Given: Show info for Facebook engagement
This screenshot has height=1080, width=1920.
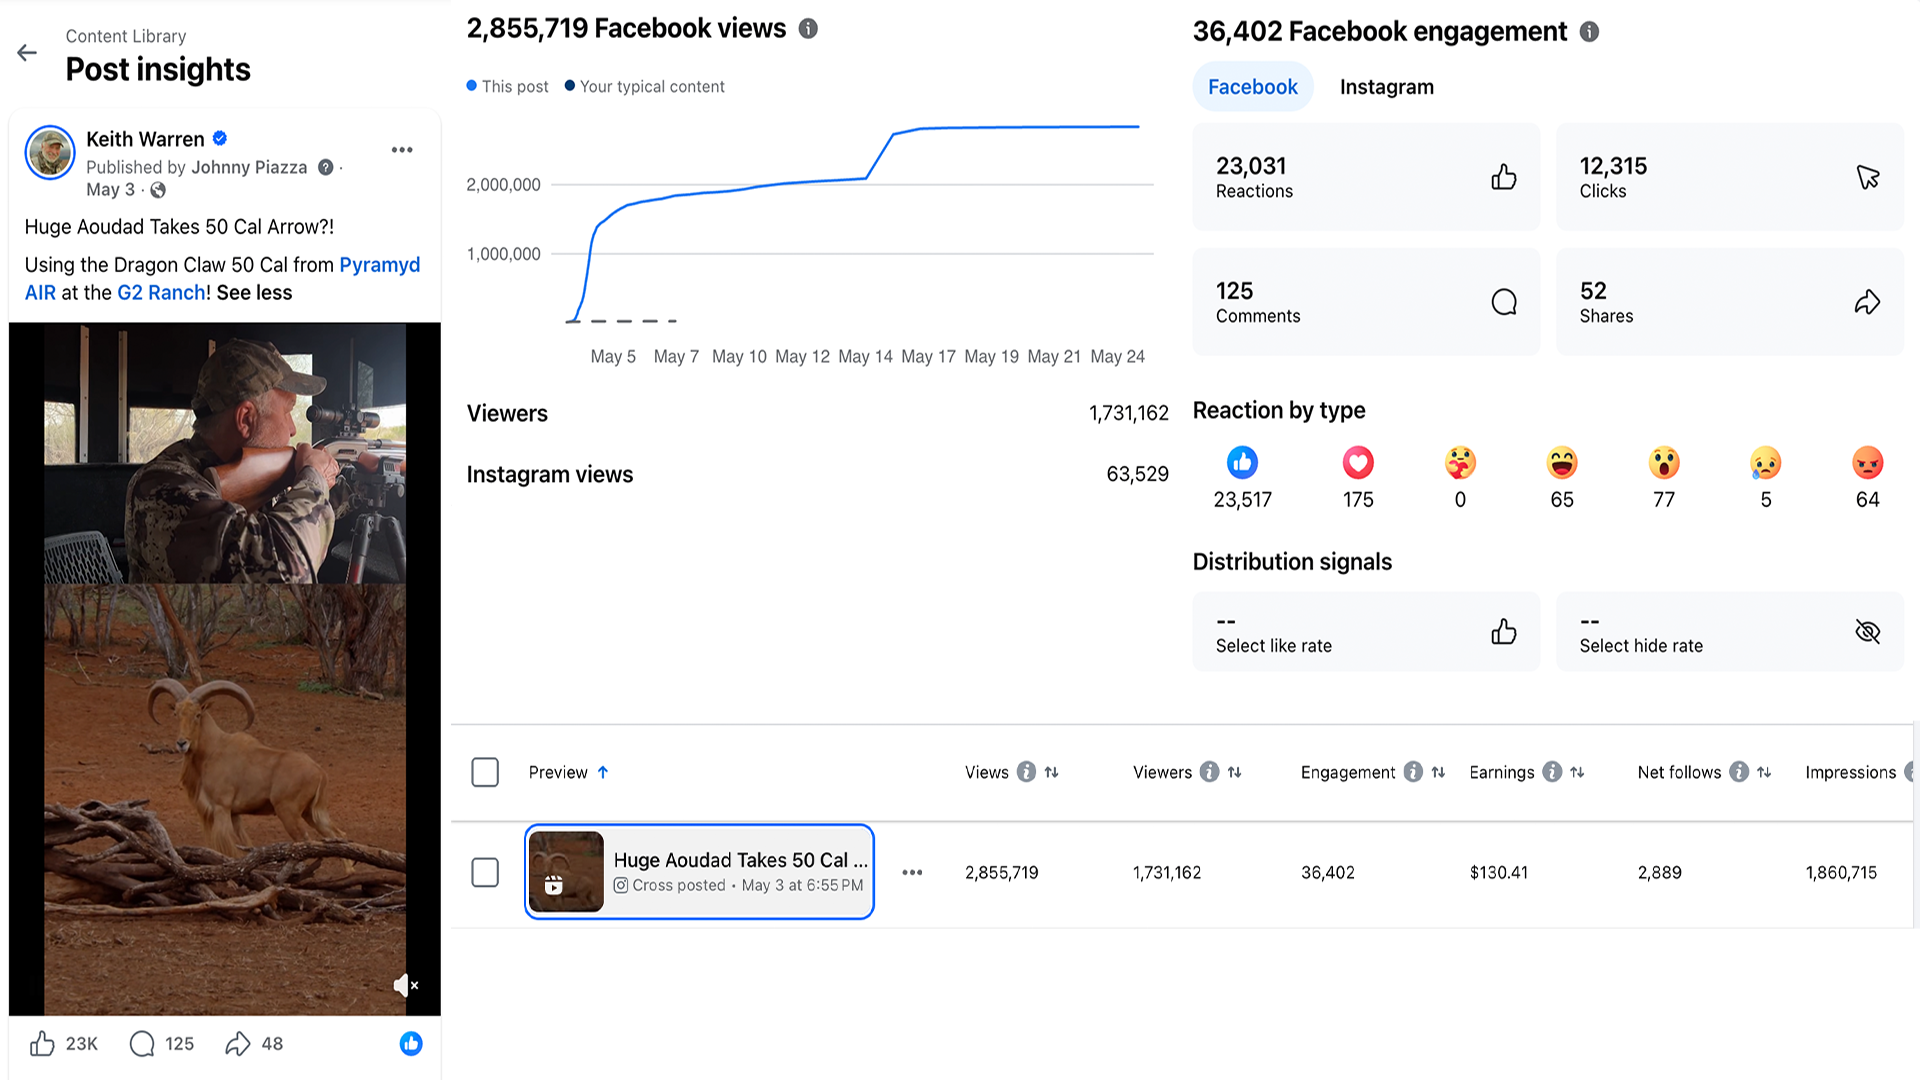Looking at the screenshot, I should click(x=1589, y=32).
